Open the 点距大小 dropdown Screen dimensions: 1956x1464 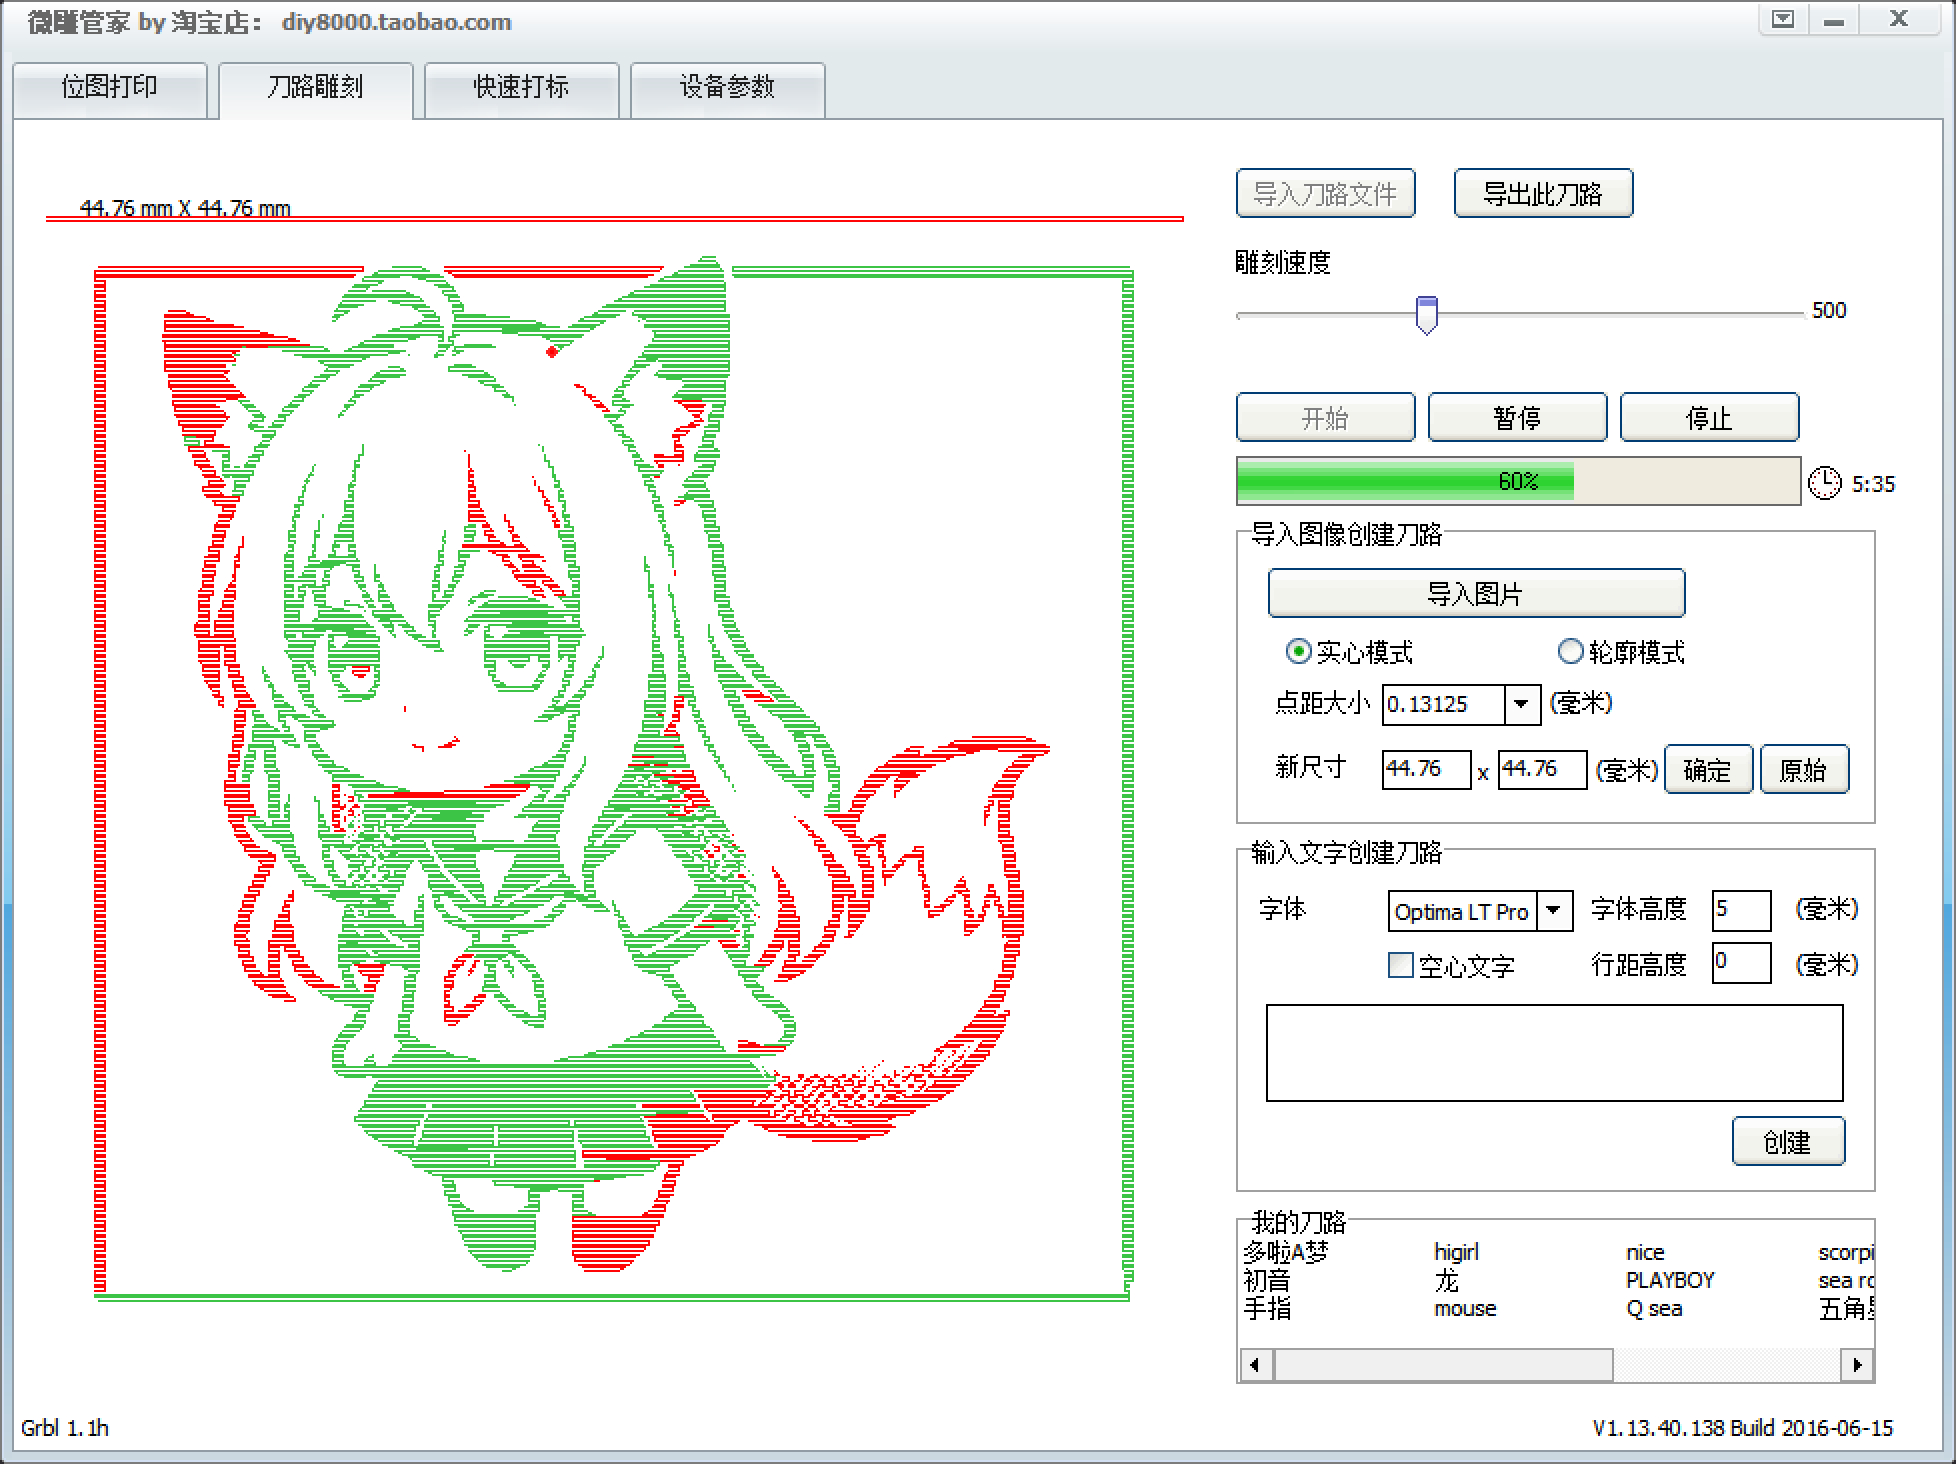(1521, 704)
